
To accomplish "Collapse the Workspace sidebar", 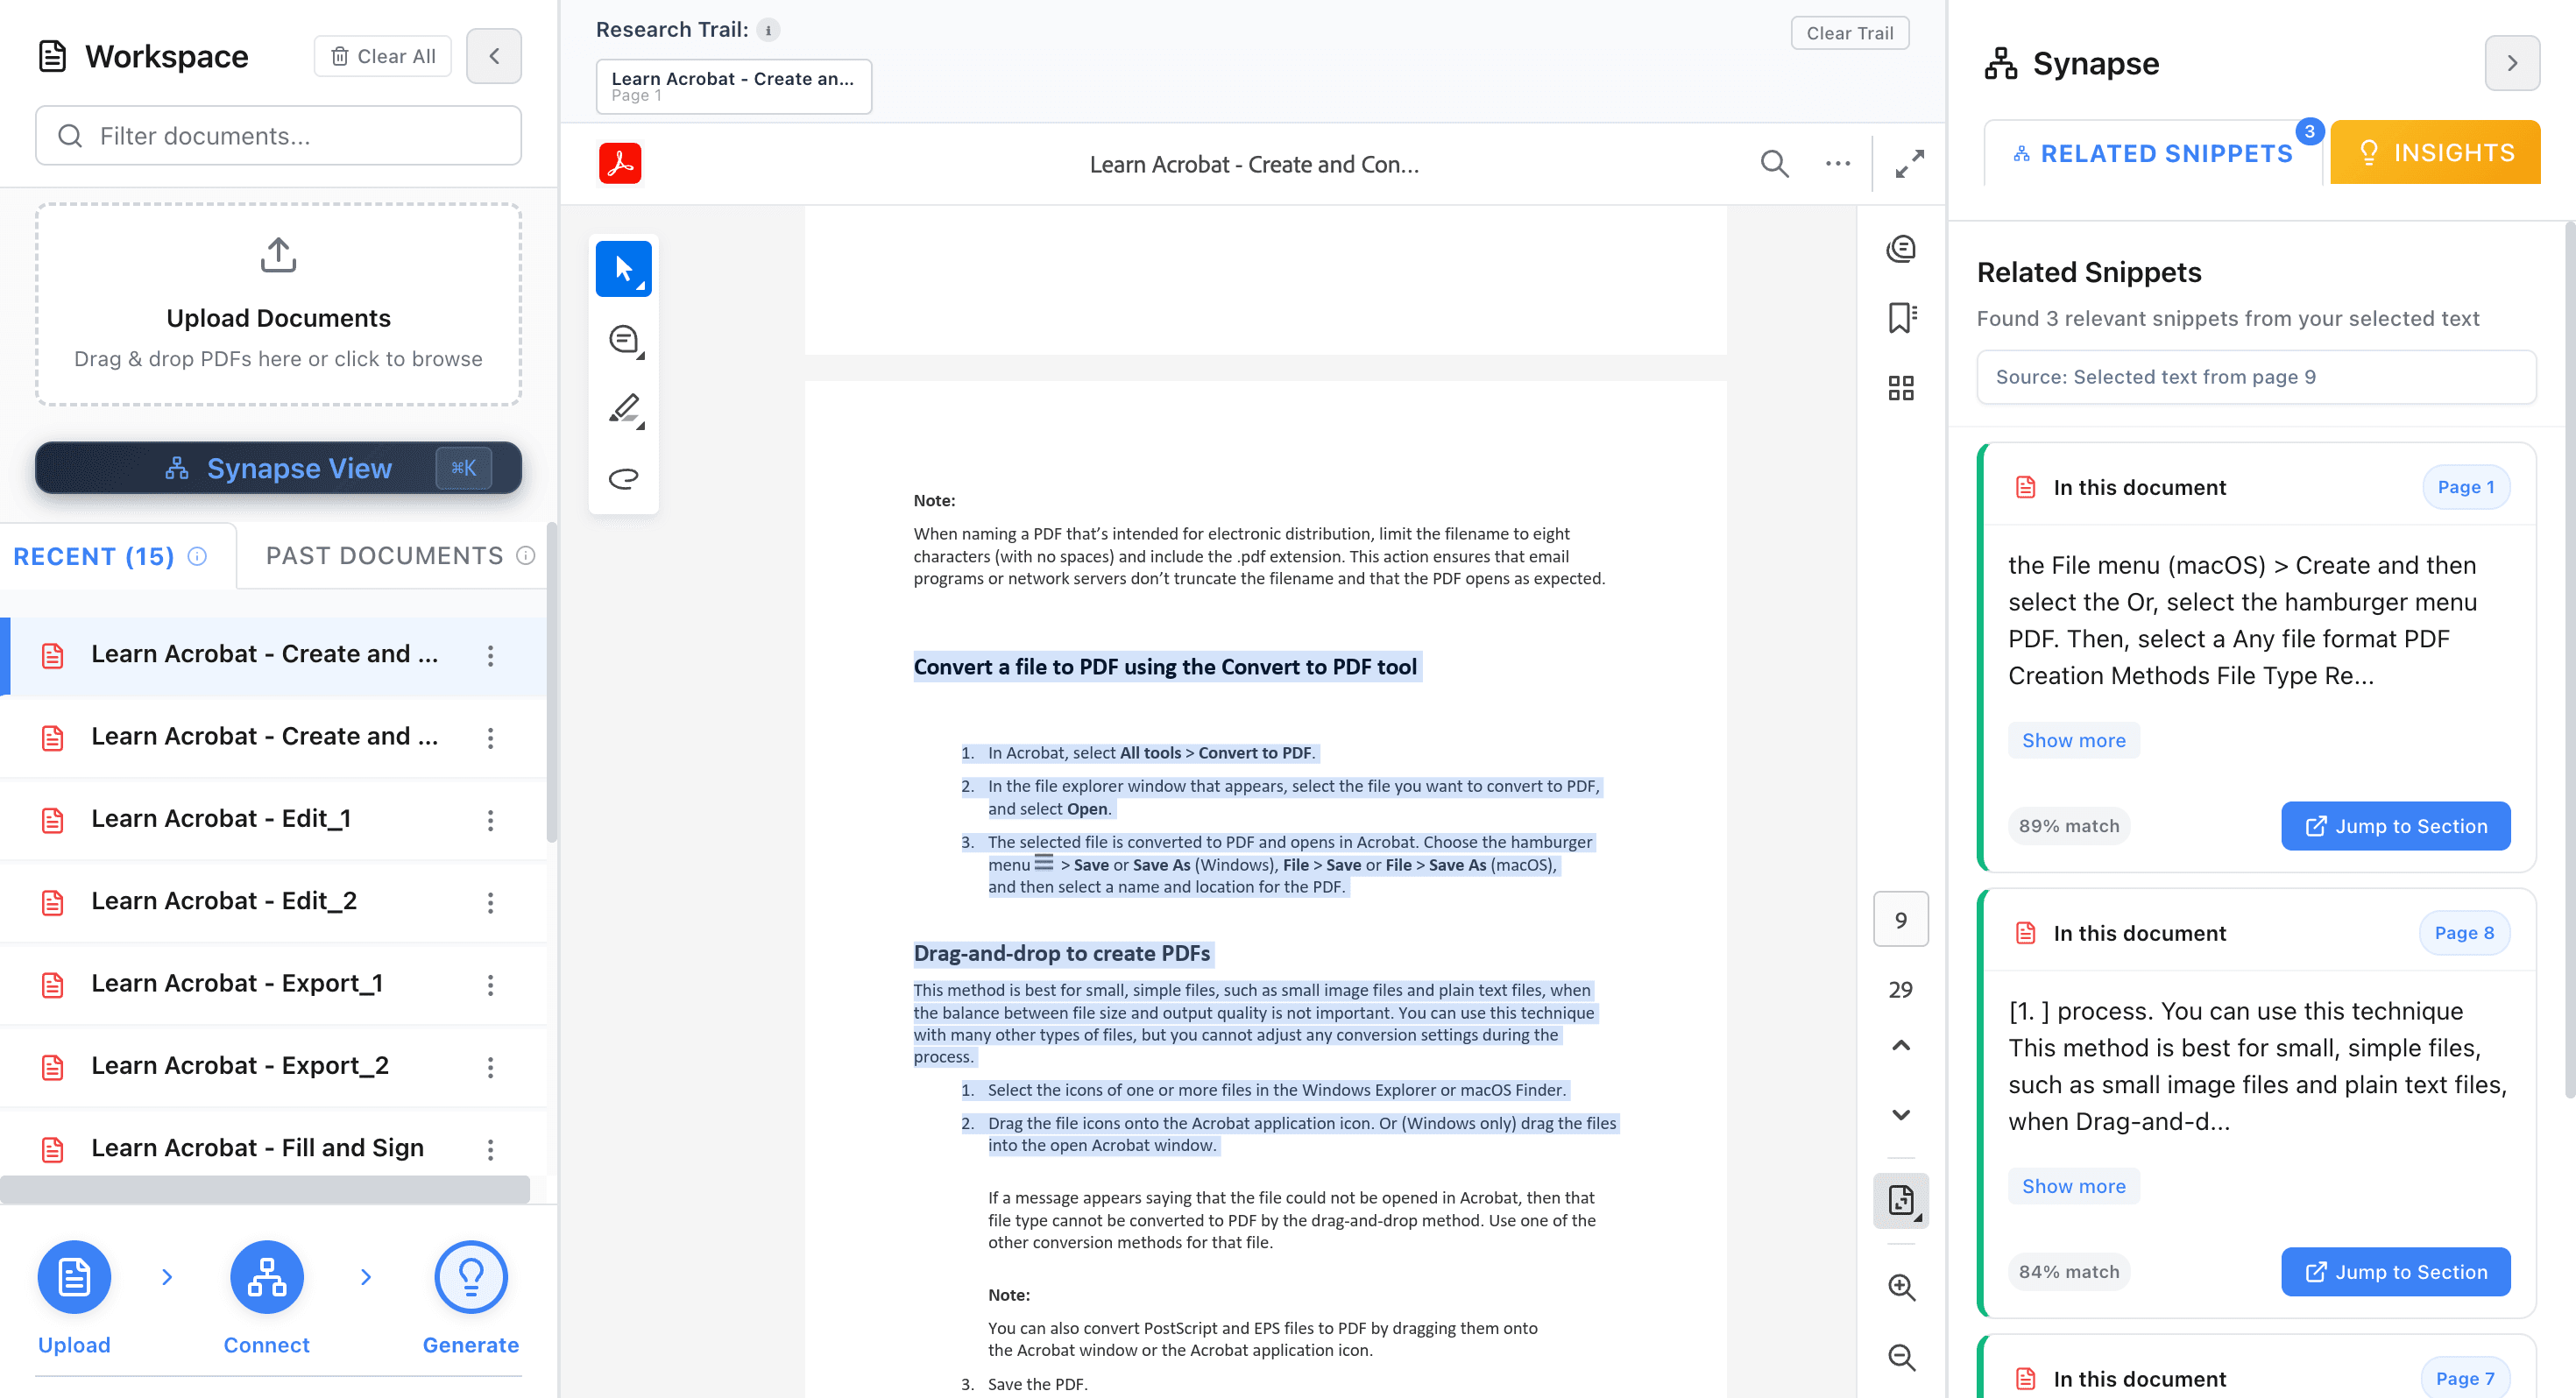I will 494,56.
